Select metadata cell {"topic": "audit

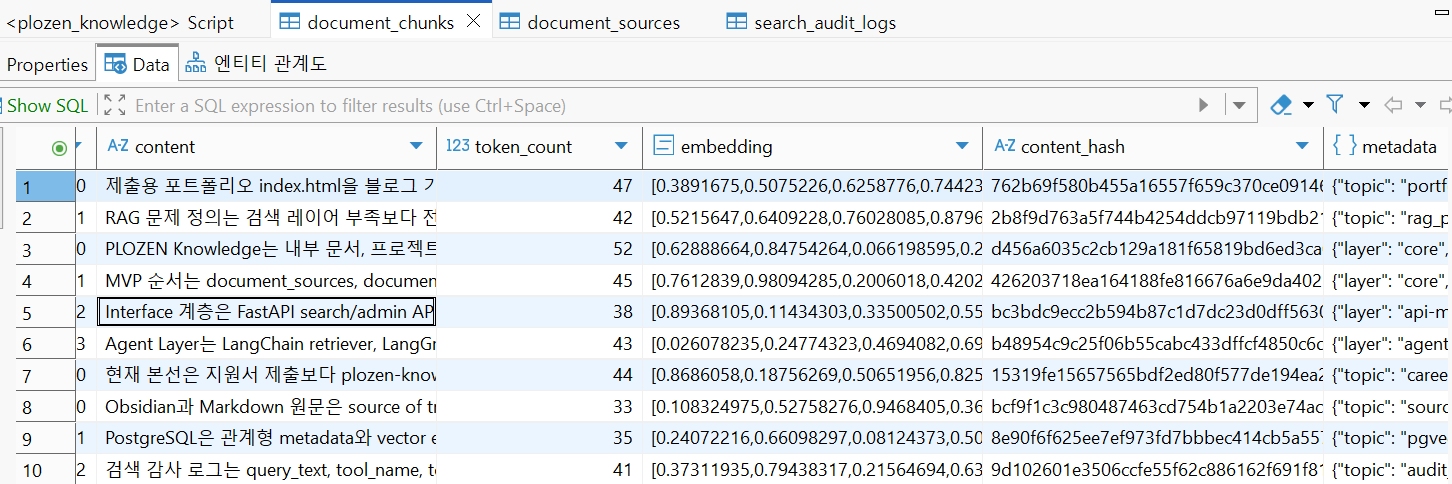pos(1388,470)
